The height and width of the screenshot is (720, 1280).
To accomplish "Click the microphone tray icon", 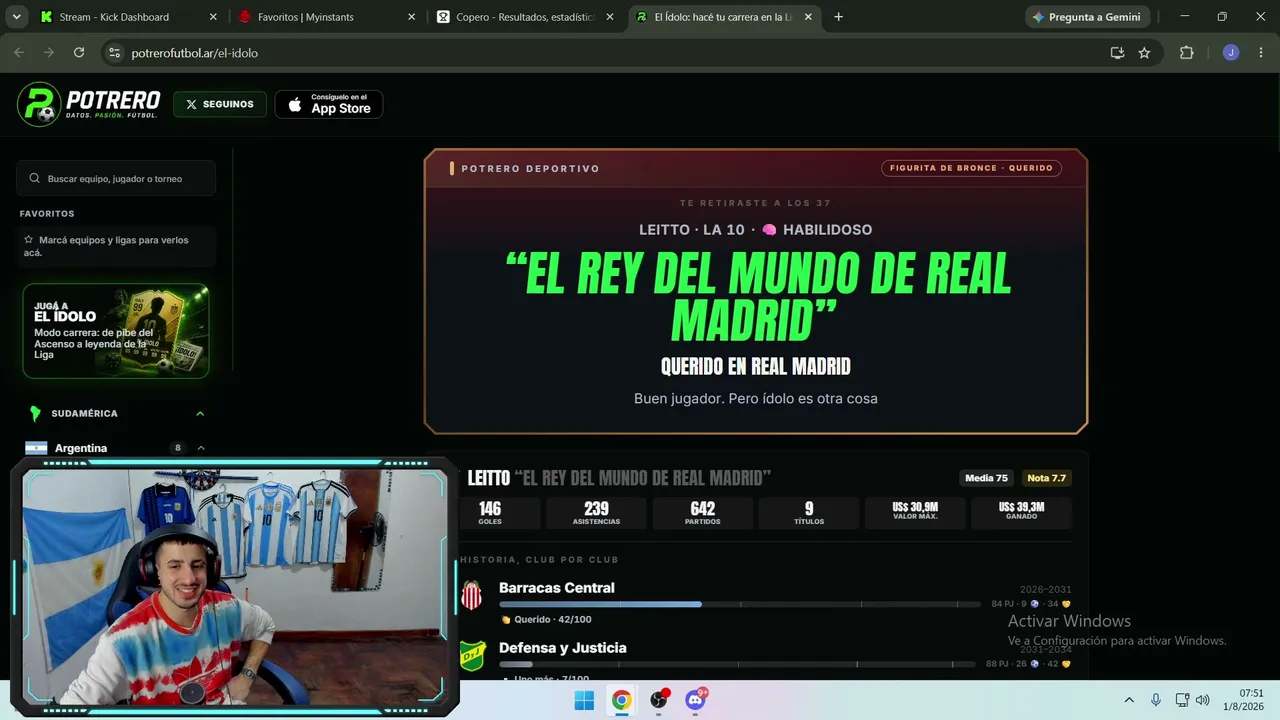I will point(1156,700).
